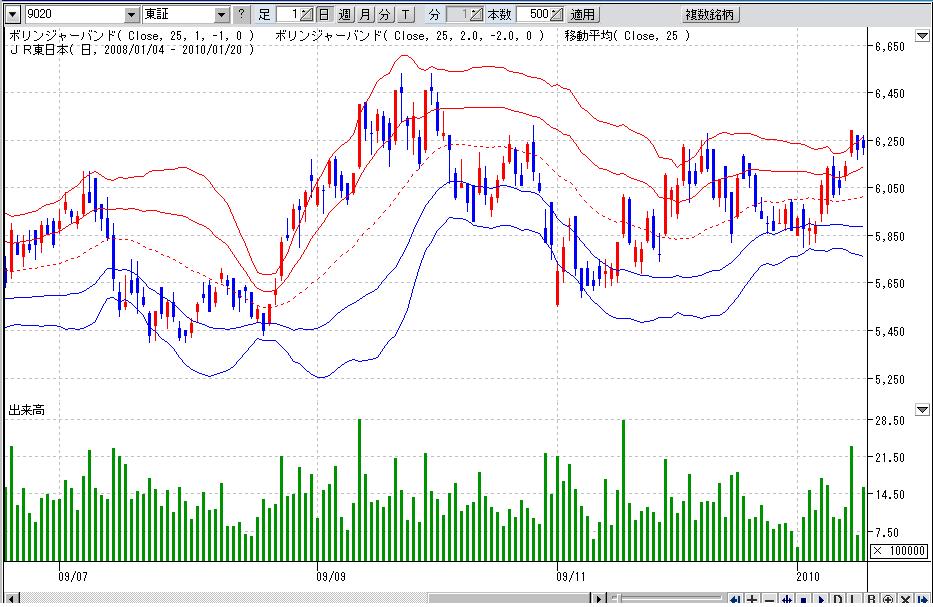Select the daily 日 chart period
Viewport: 933px width, 607px height.
(x=324, y=14)
